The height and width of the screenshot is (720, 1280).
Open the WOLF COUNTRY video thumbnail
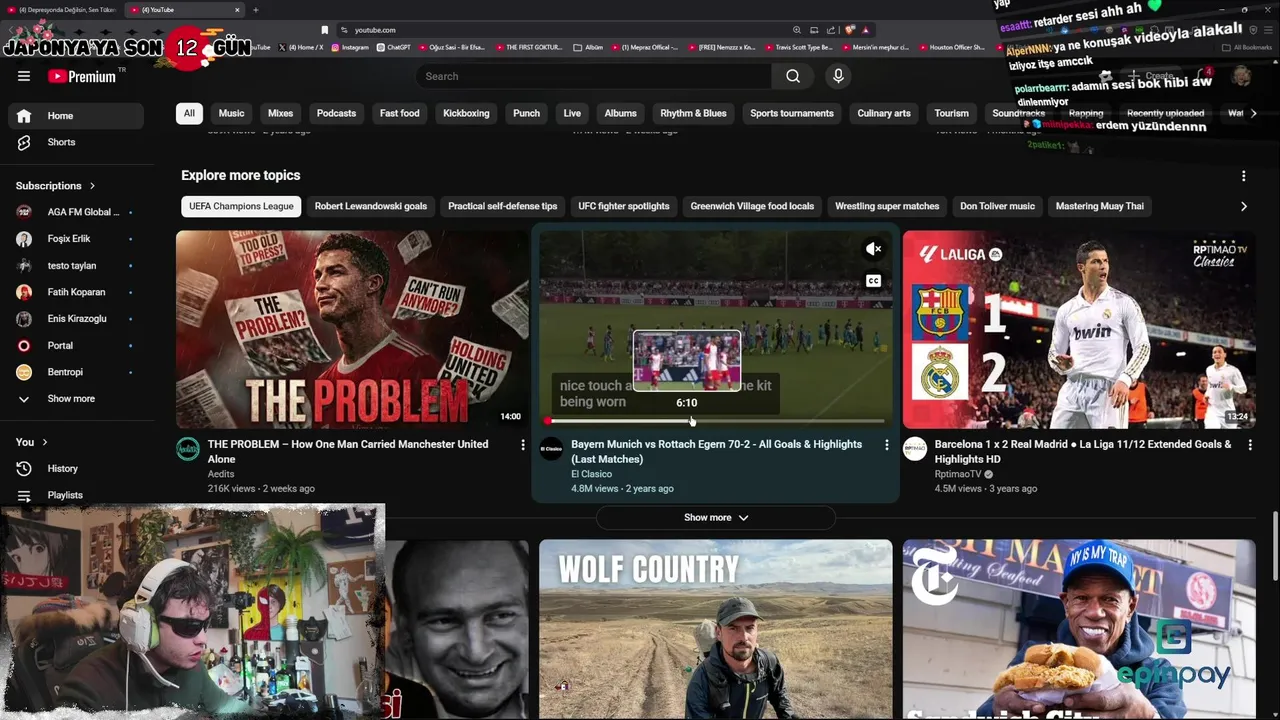(716, 630)
